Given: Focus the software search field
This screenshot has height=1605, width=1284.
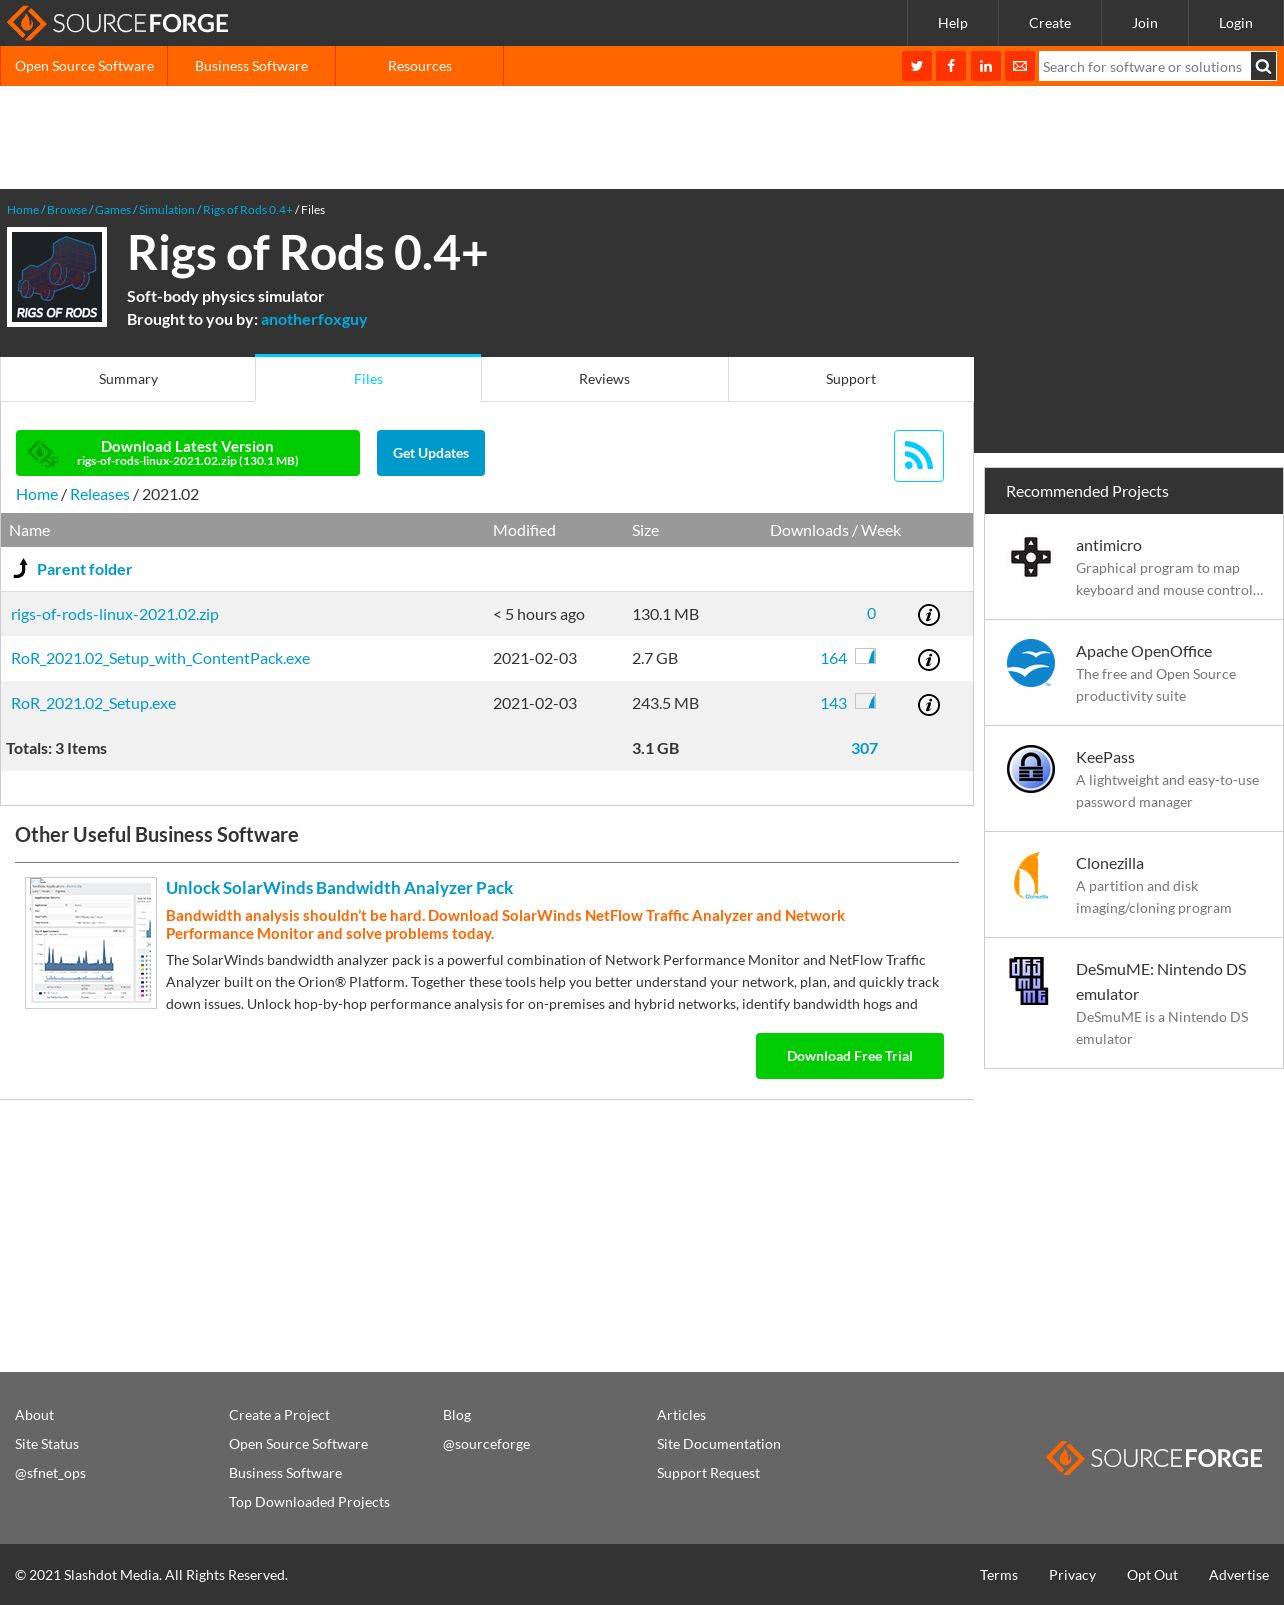Looking at the screenshot, I should [x=1145, y=67].
